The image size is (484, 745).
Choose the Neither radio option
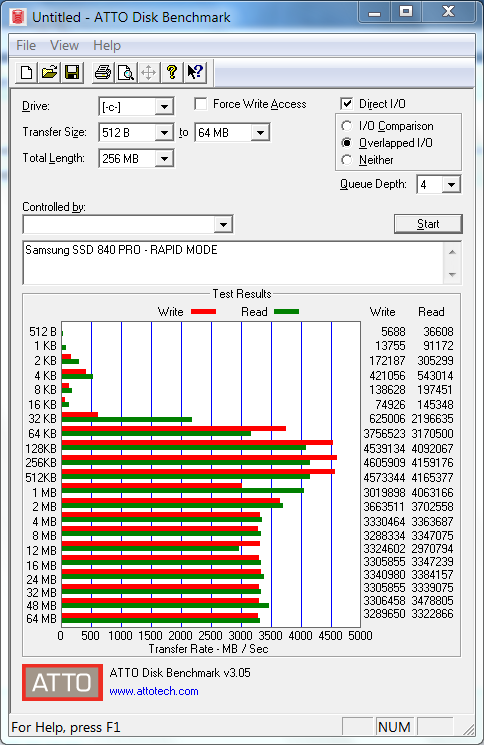347,160
